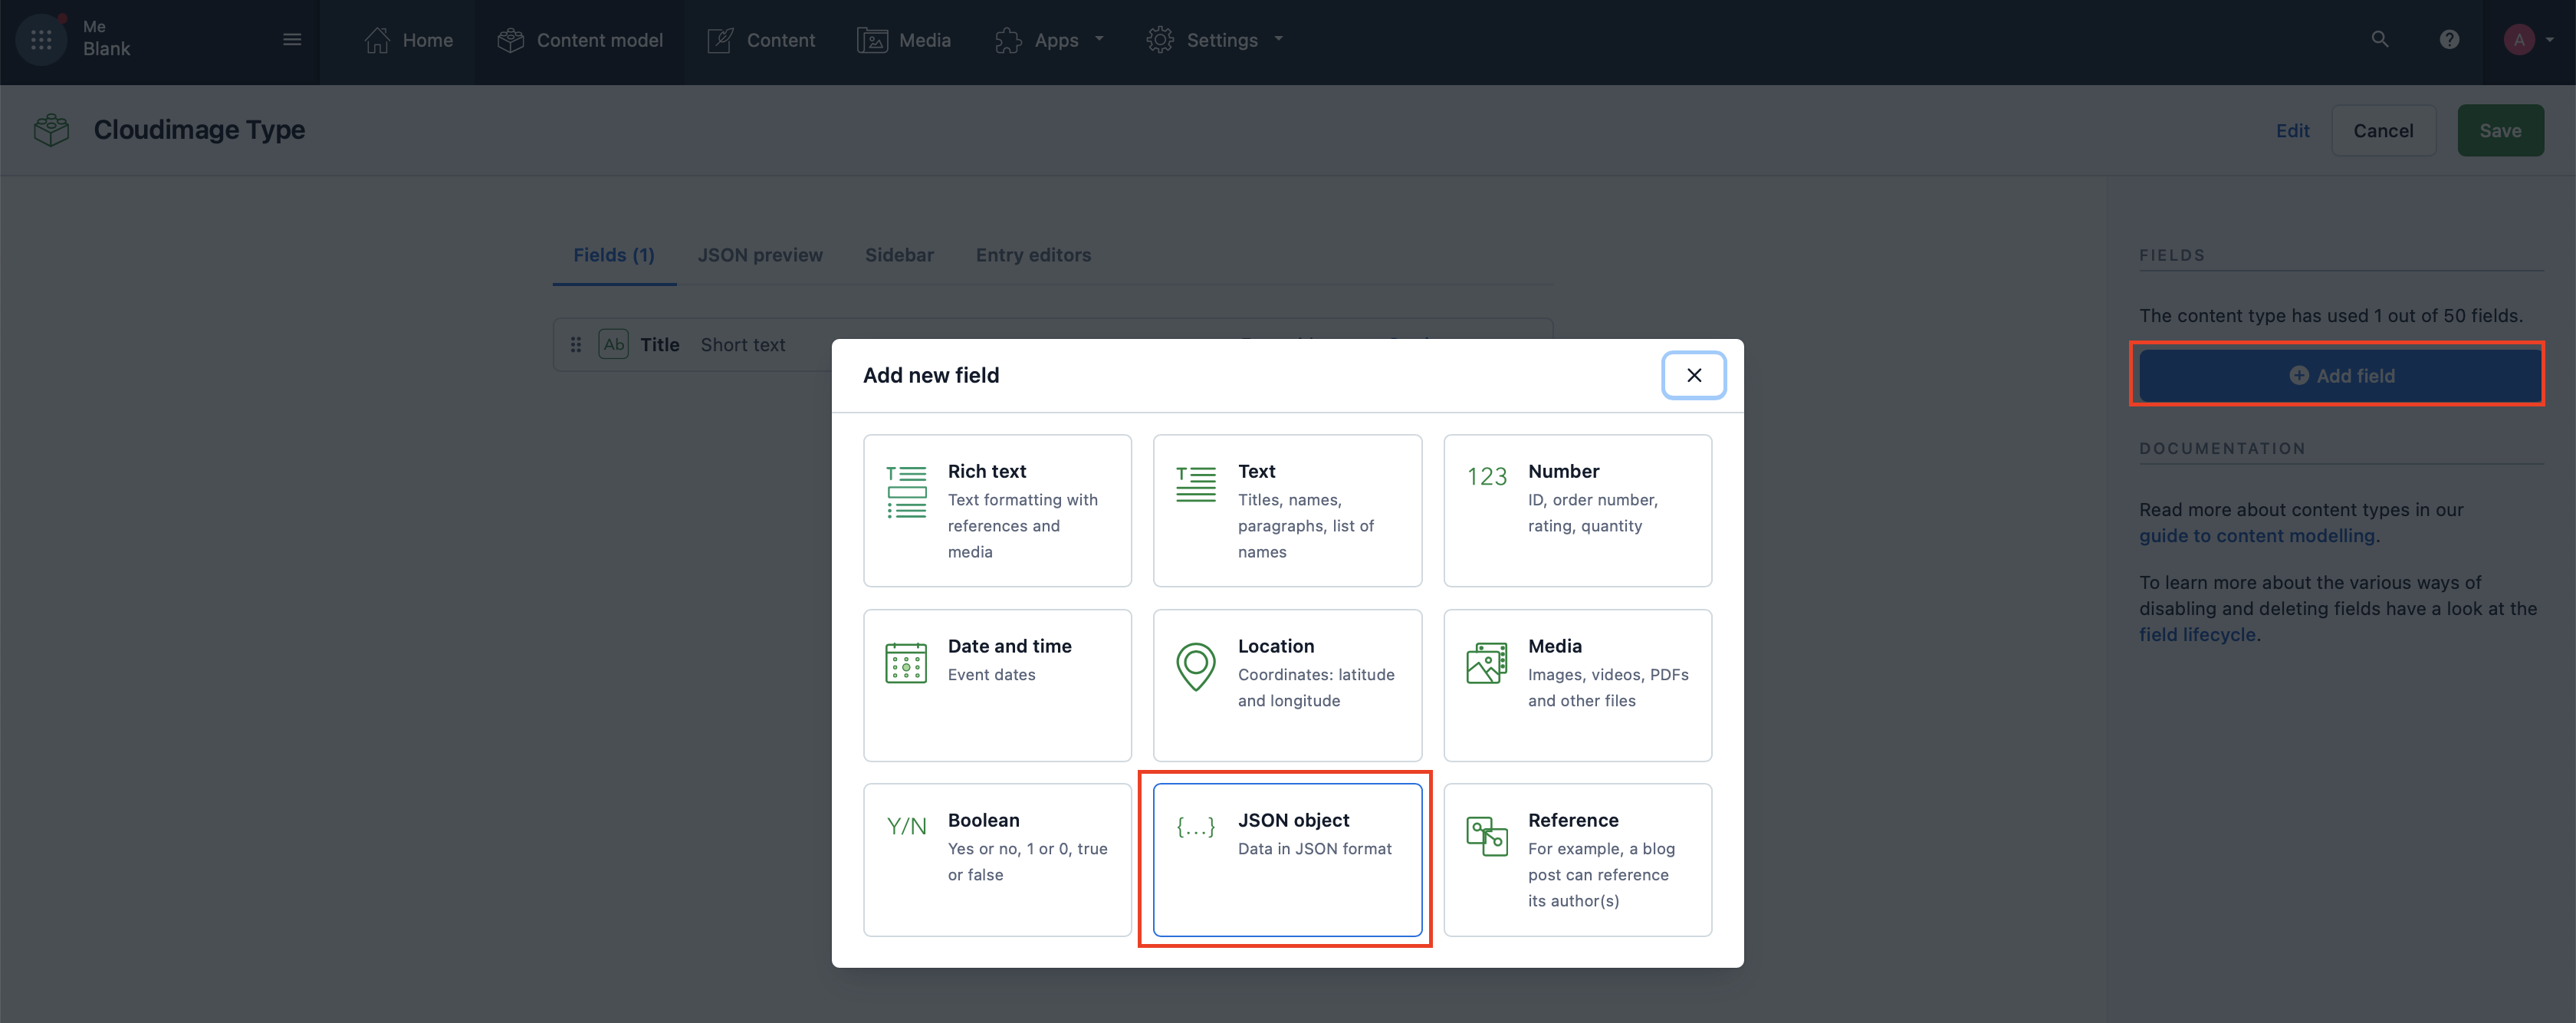Select the Media field type
The width and height of the screenshot is (2576, 1023).
tap(1577, 685)
